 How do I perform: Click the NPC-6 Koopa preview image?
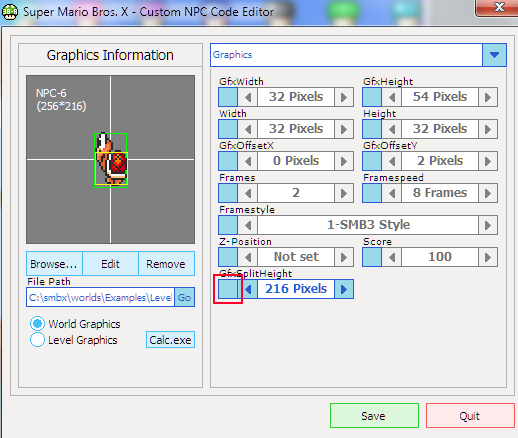click(x=111, y=159)
